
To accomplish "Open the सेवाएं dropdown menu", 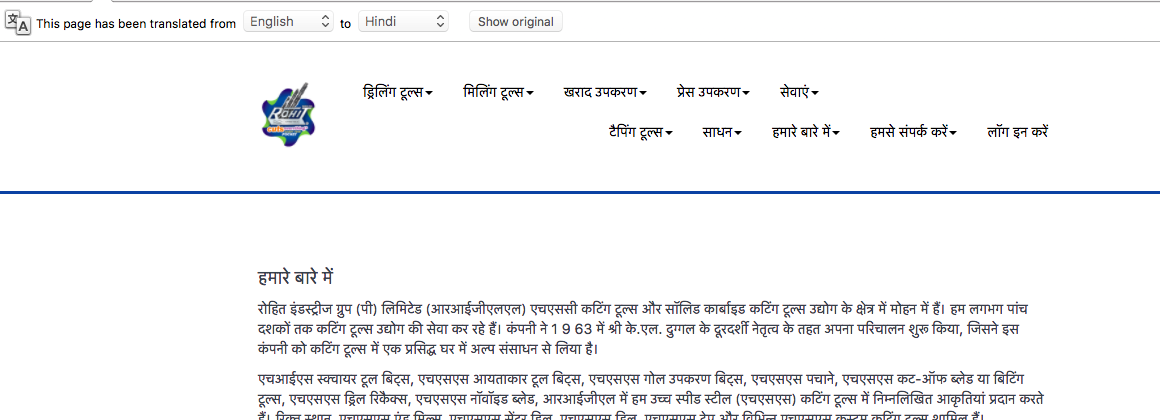I will pyautogui.click(x=799, y=92).
